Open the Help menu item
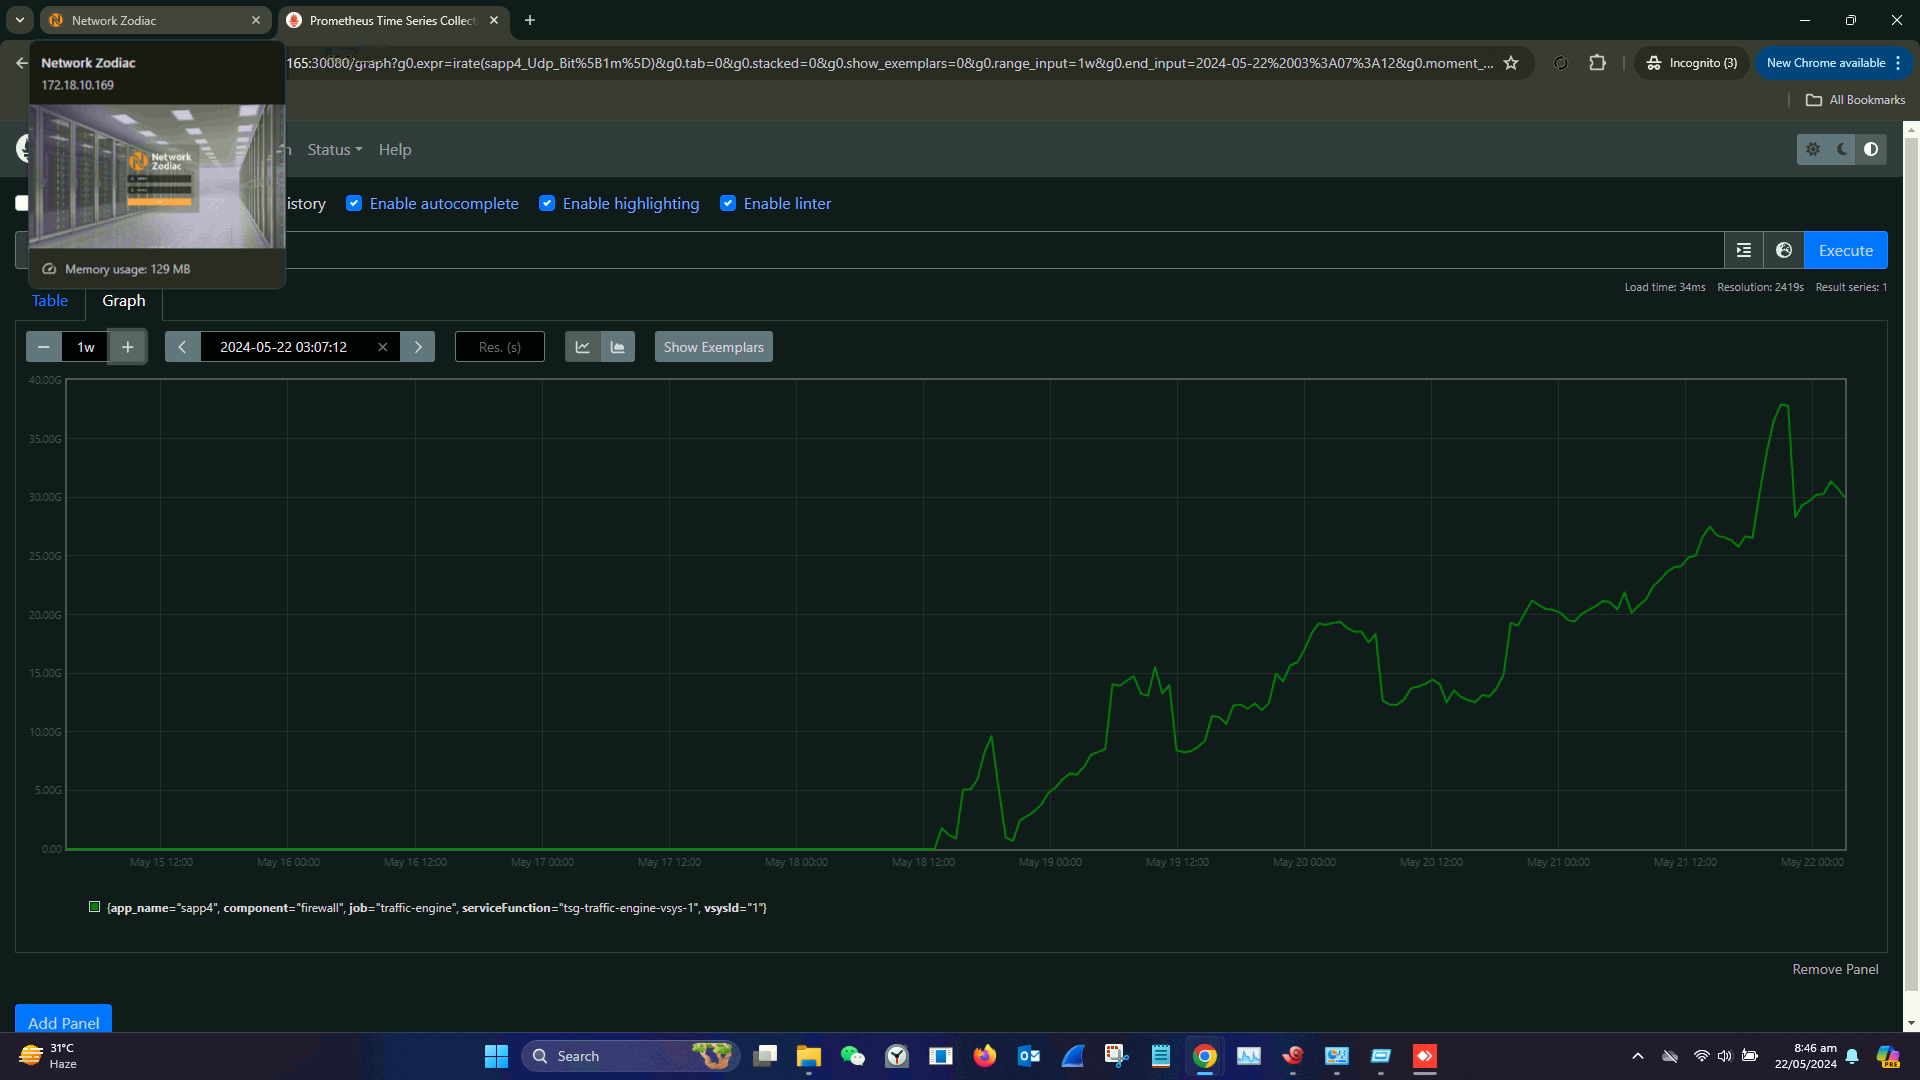The height and width of the screenshot is (1080, 1920). [395, 149]
